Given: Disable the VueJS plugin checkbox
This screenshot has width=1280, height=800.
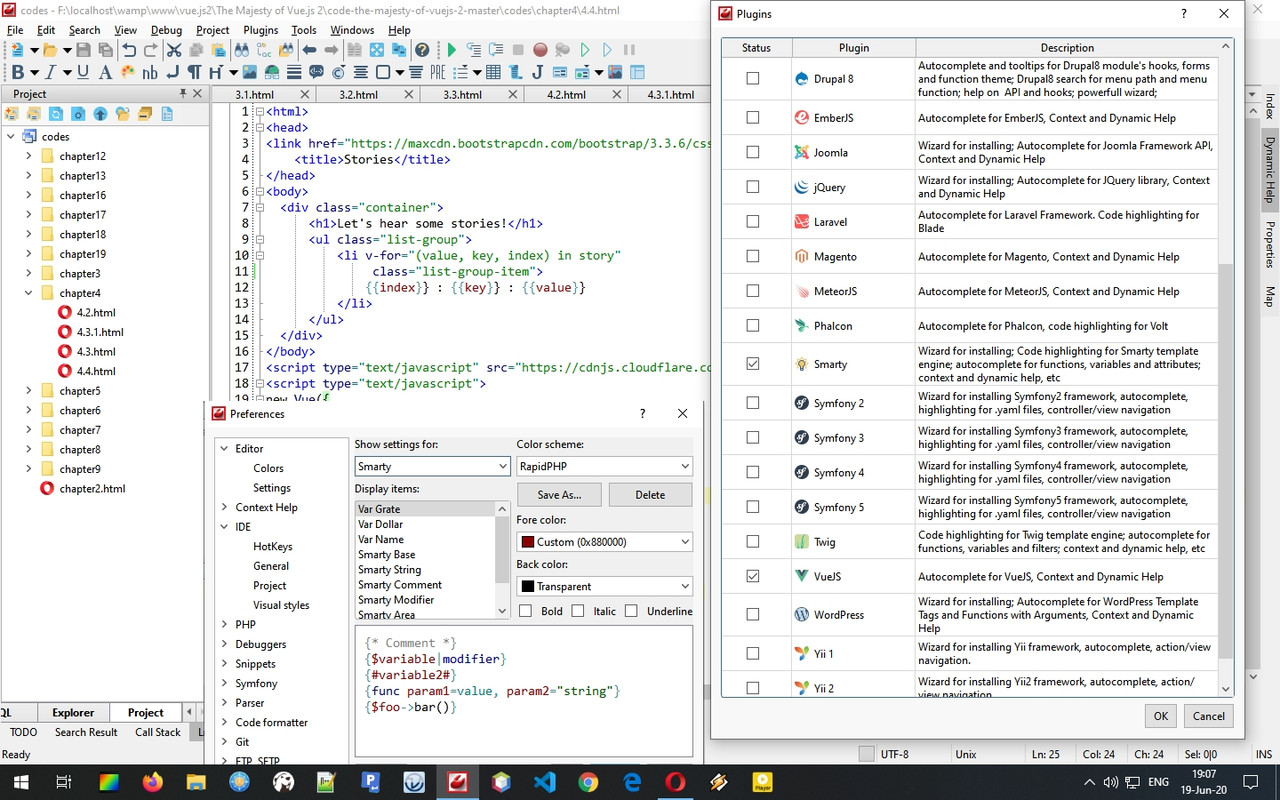Looking at the screenshot, I should click(753, 576).
